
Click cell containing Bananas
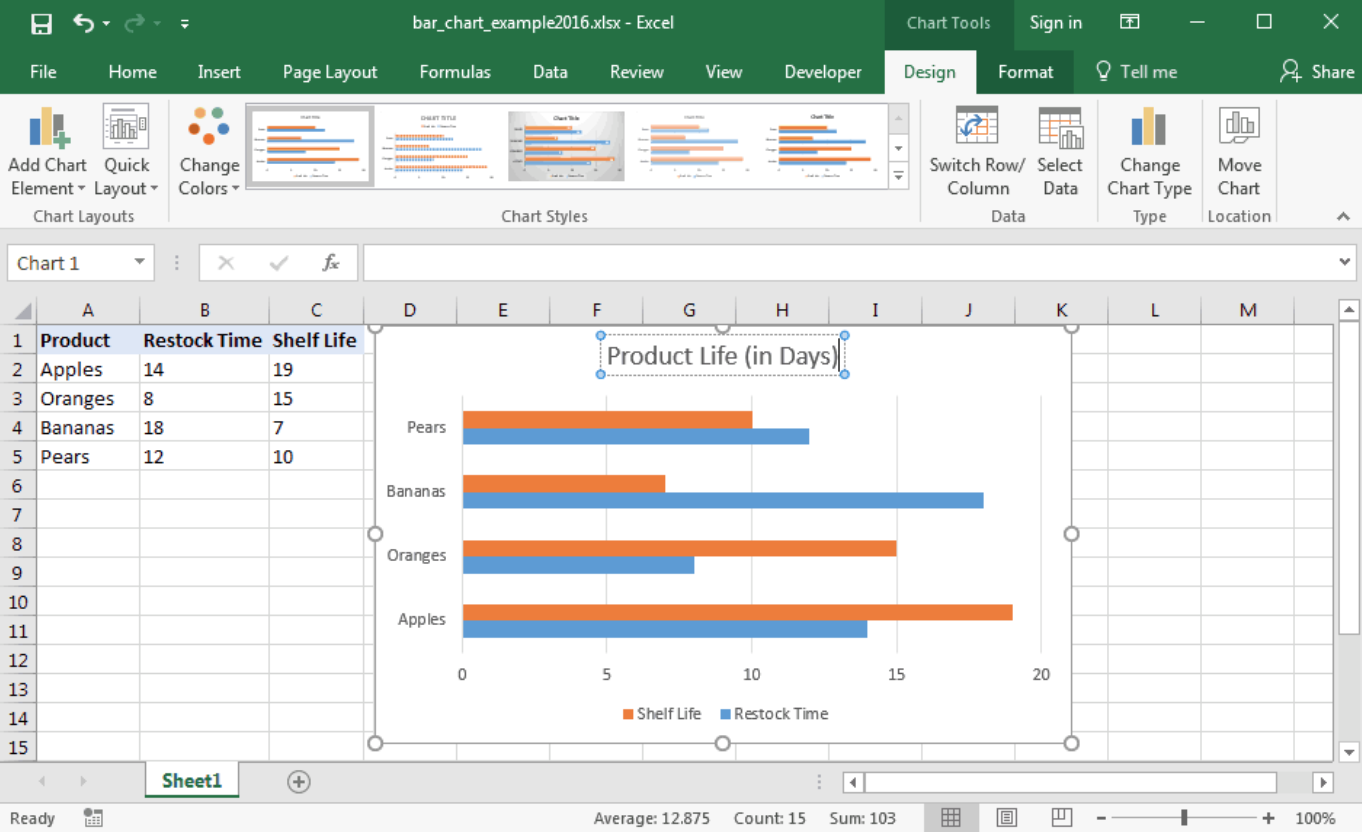(88, 428)
